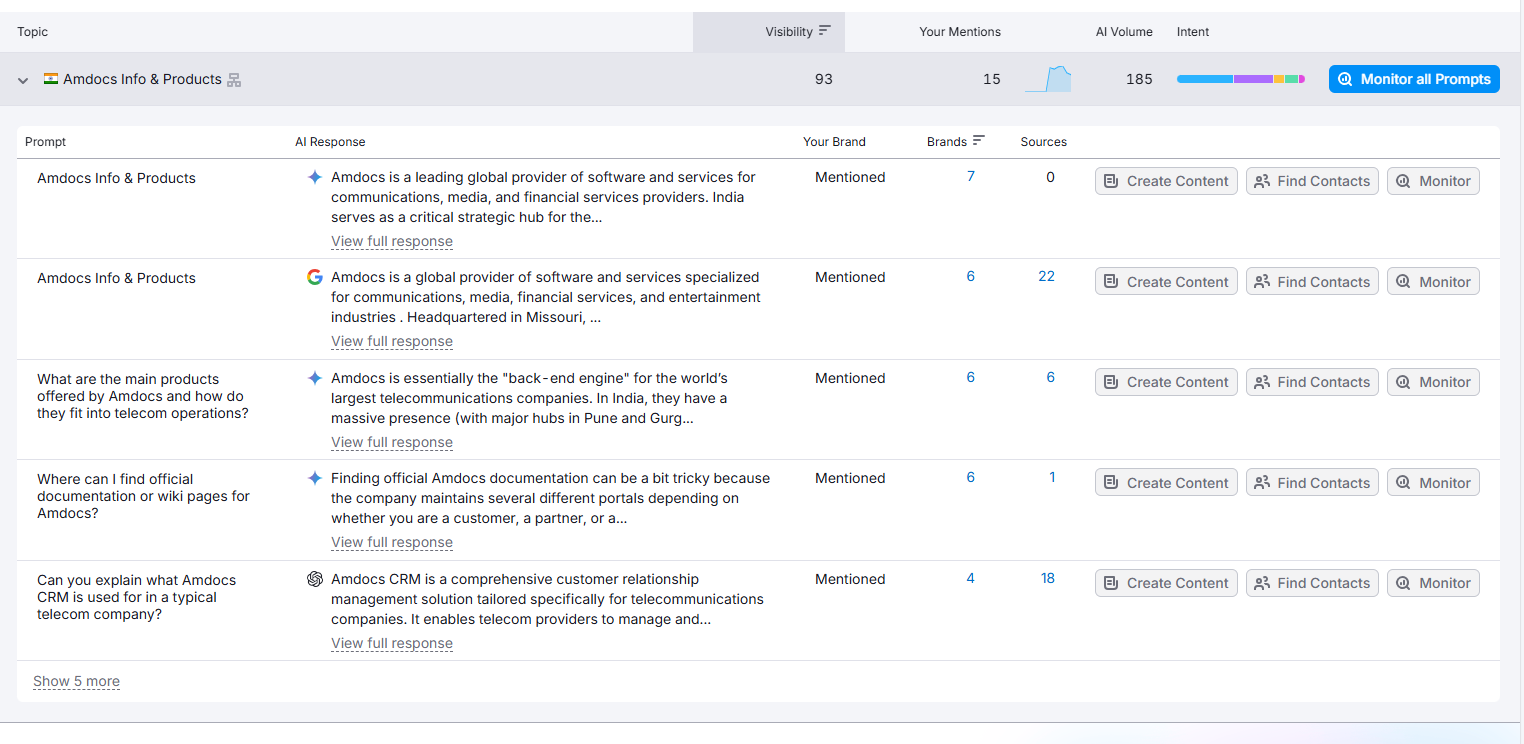Click the AI Volume value 185
The height and width of the screenshot is (744, 1524).
1139,79
